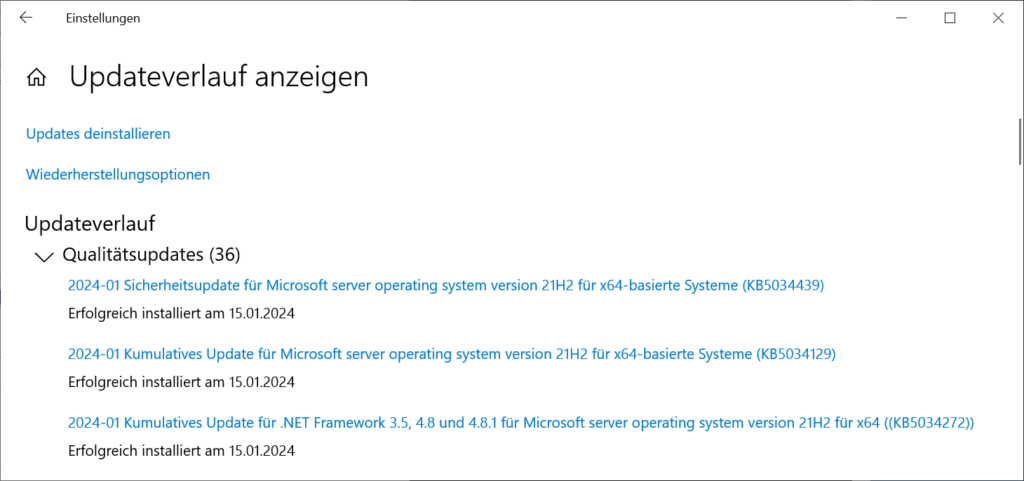This screenshot has width=1024, height=481.
Task: Go back using the arrow icon
Action: (x=25, y=18)
